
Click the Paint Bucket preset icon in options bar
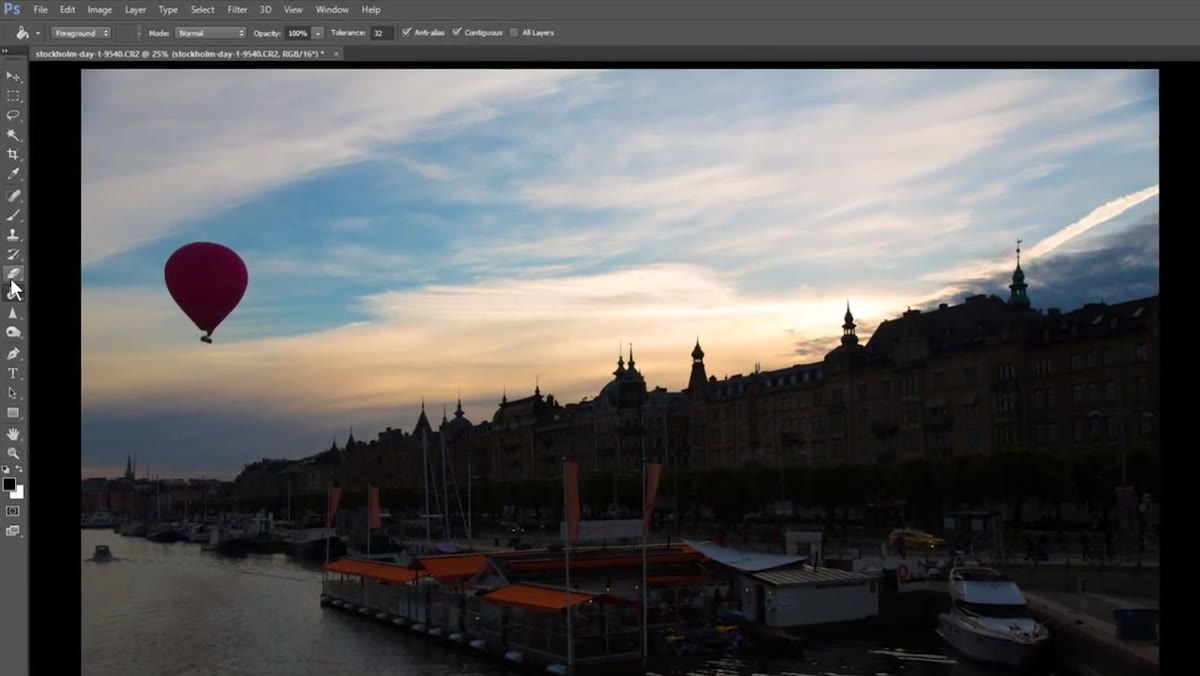pos(22,33)
